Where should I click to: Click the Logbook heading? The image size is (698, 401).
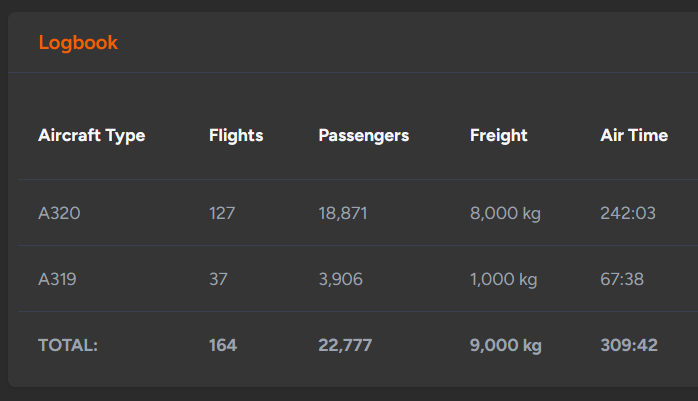[78, 43]
